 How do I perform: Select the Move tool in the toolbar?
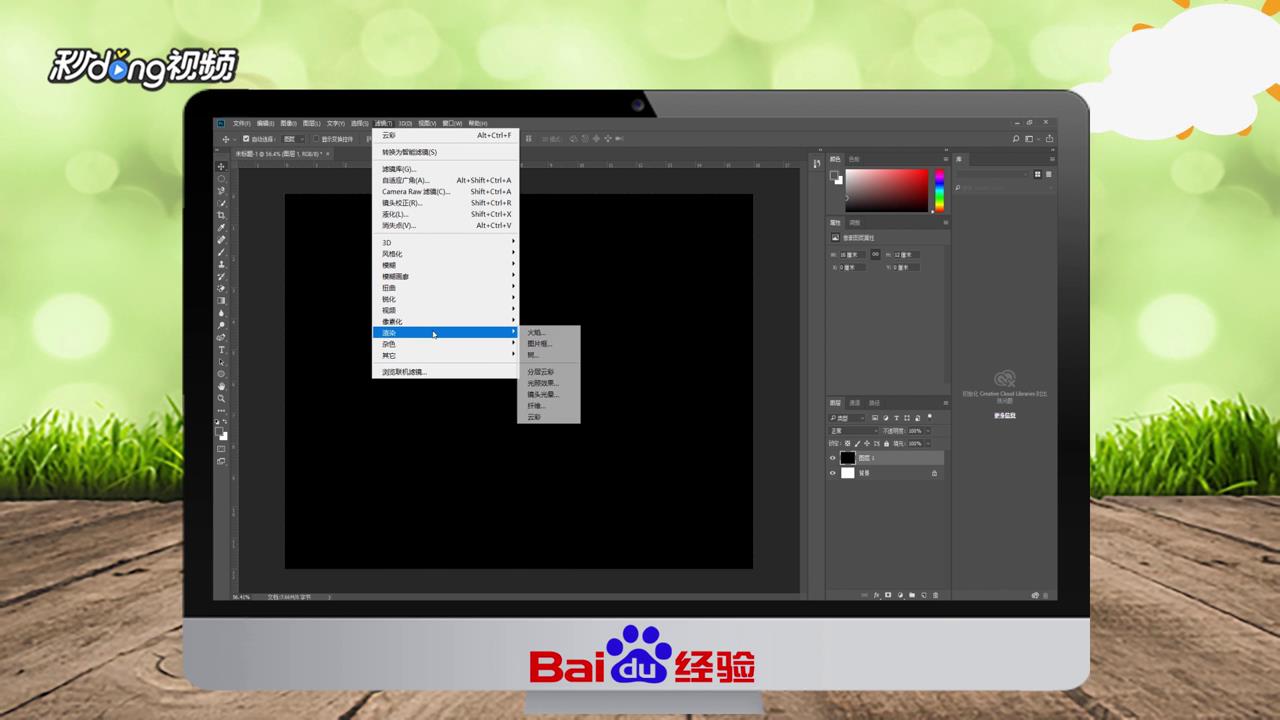[221, 165]
